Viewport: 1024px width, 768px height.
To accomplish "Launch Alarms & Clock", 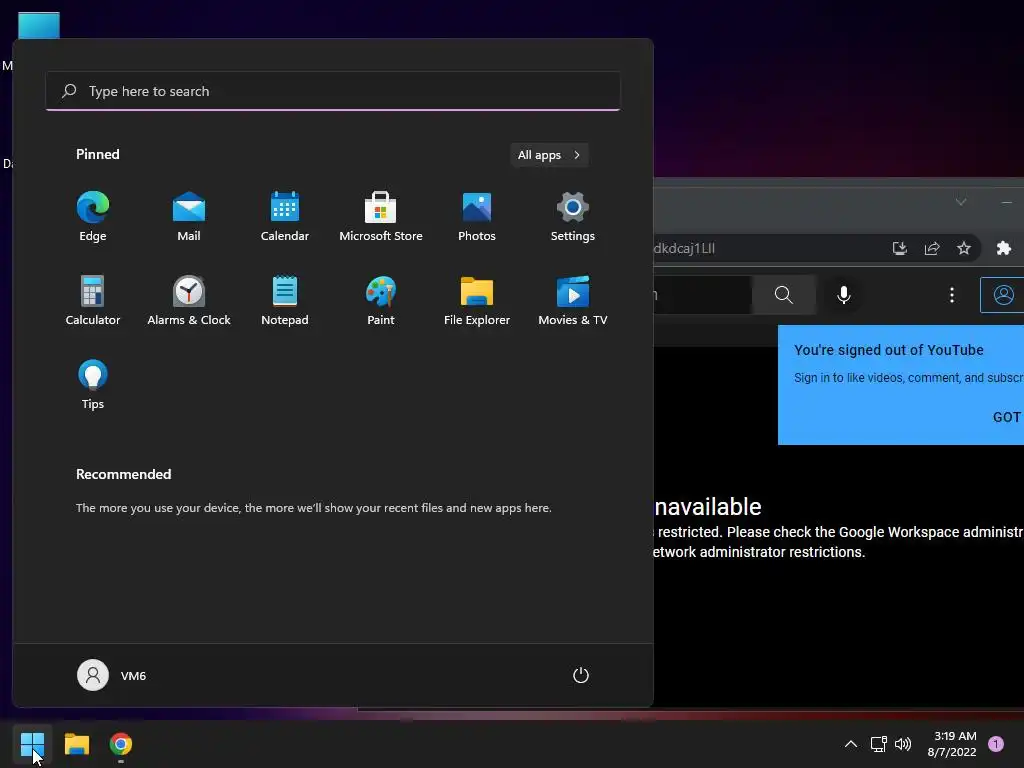I will point(189,300).
